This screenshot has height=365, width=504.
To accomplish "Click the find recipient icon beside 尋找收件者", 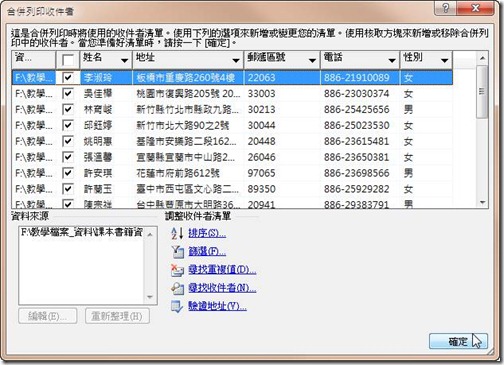I will pyautogui.click(x=177, y=288).
